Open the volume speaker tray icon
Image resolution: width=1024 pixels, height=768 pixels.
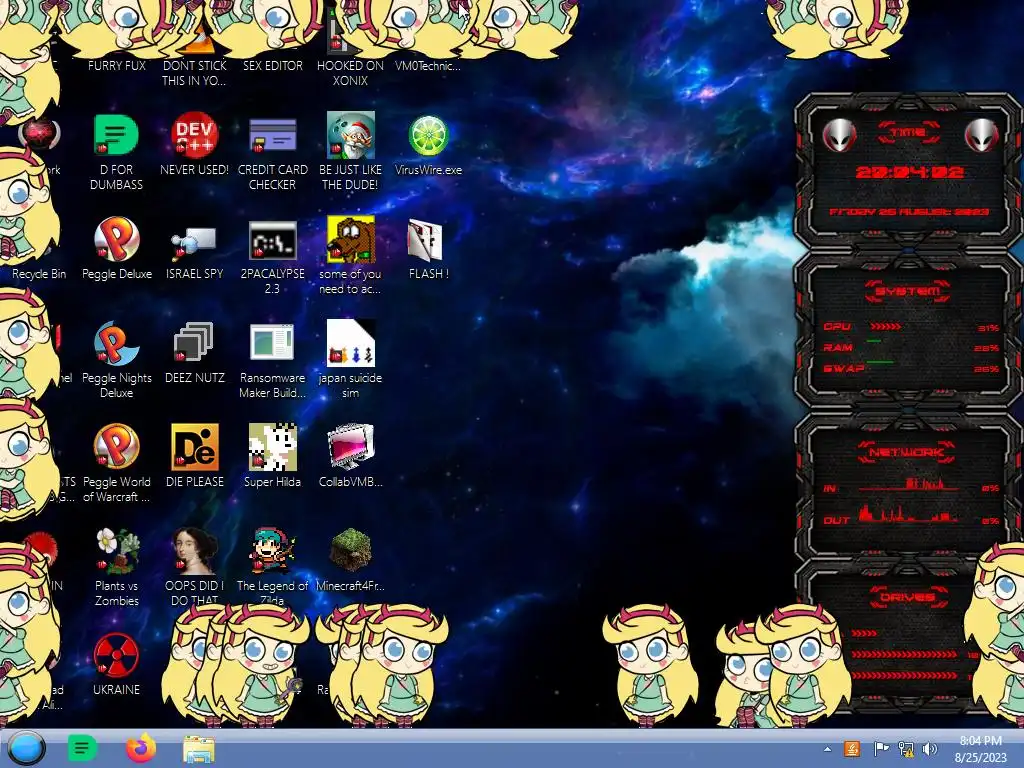(930, 749)
